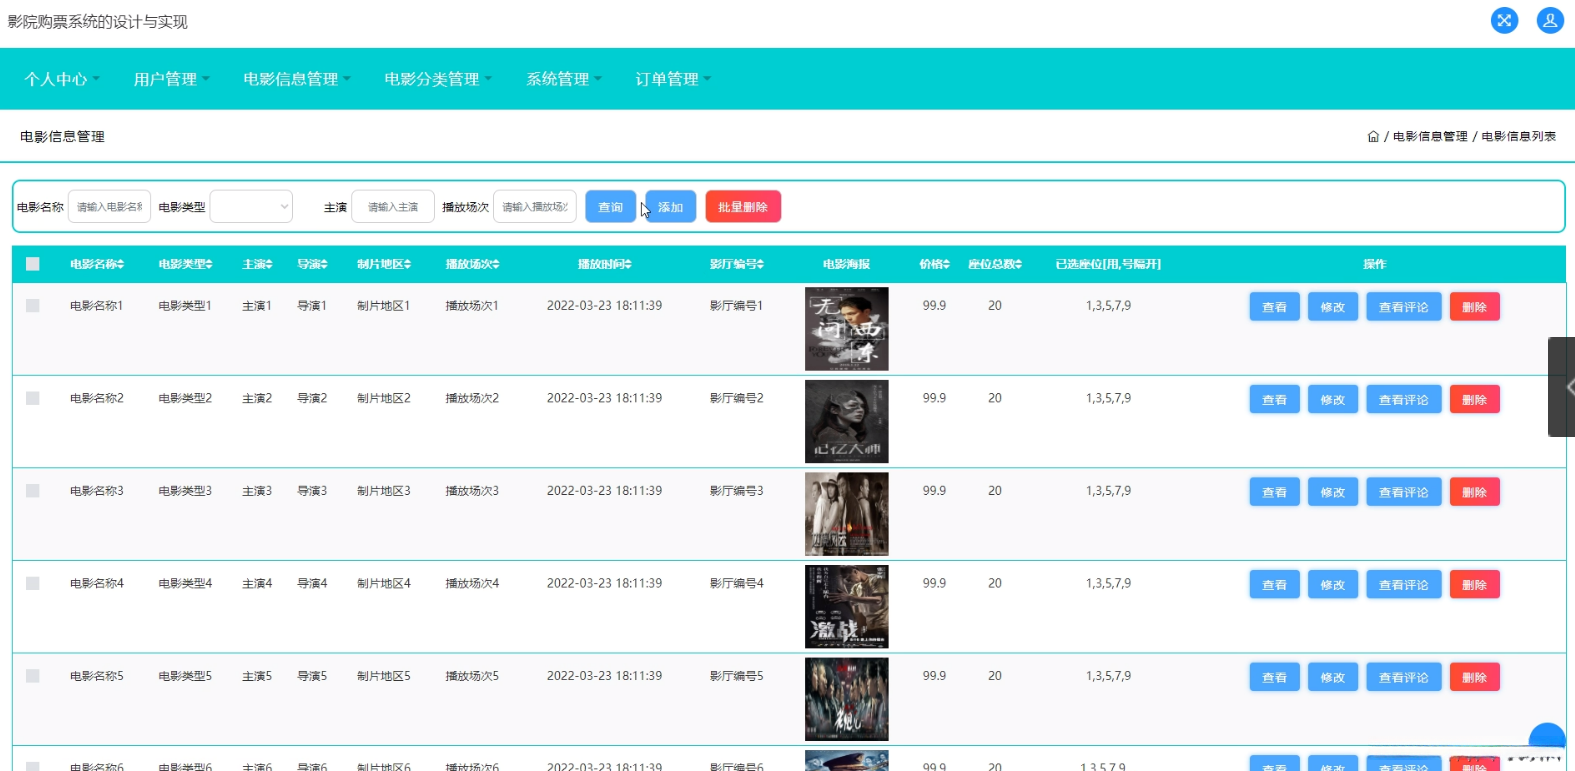Click 修改 for 电影名称4 row

click(1333, 585)
